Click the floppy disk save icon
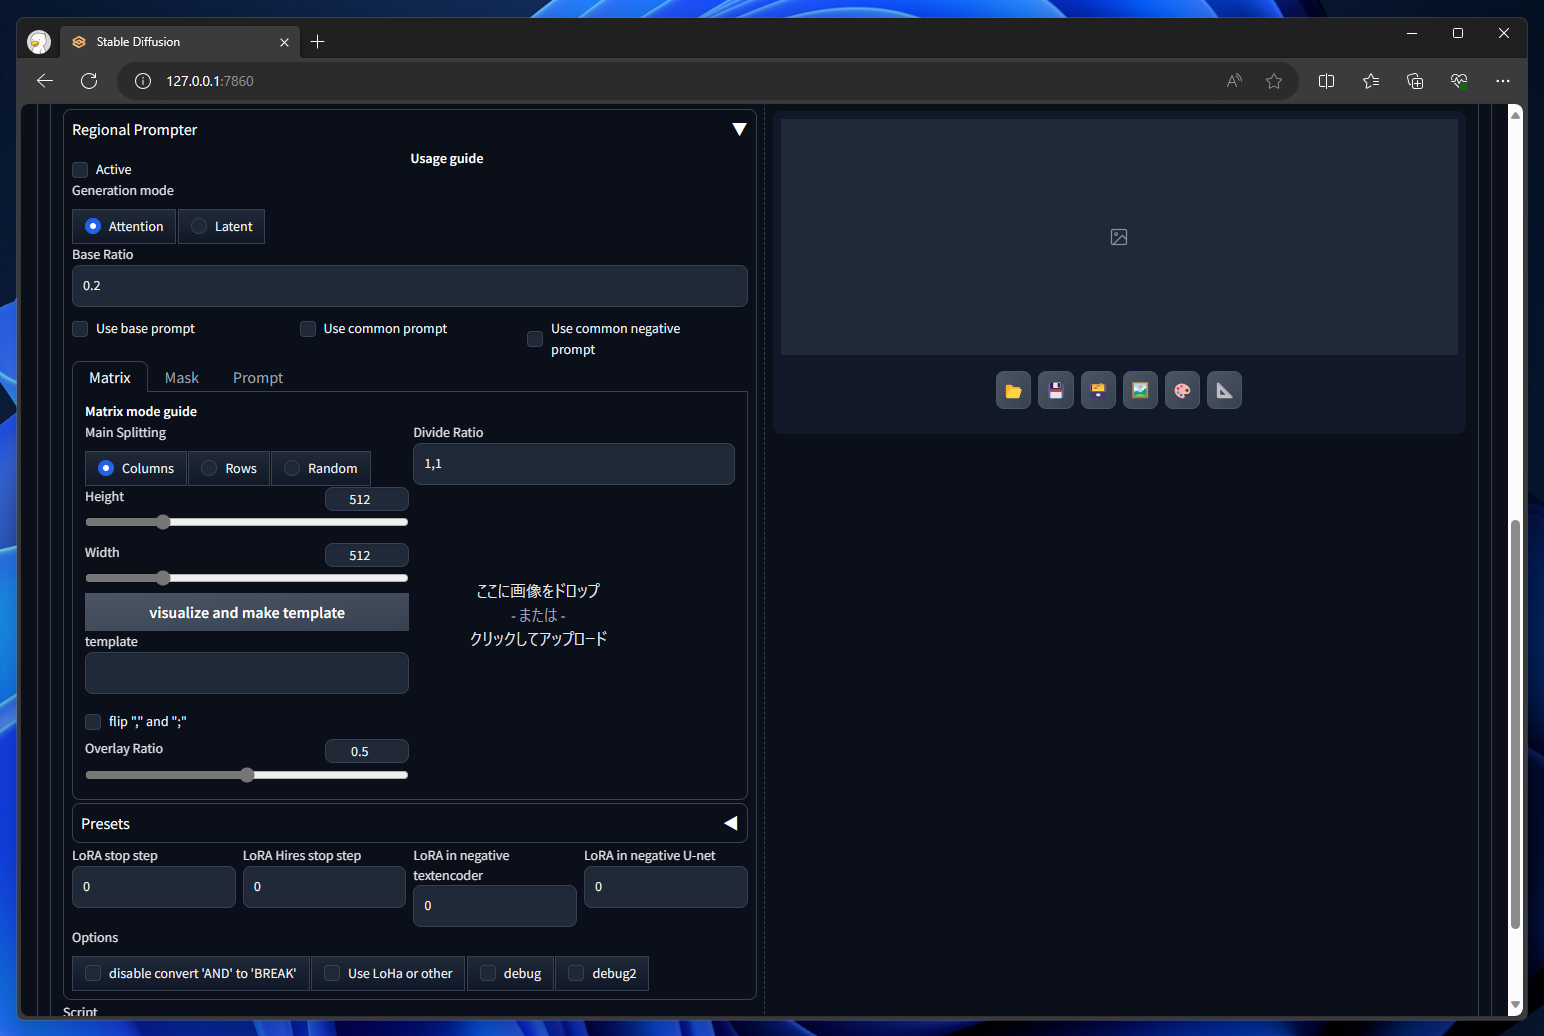This screenshot has width=1544, height=1036. pyautogui.click(x=1056, y=390)
